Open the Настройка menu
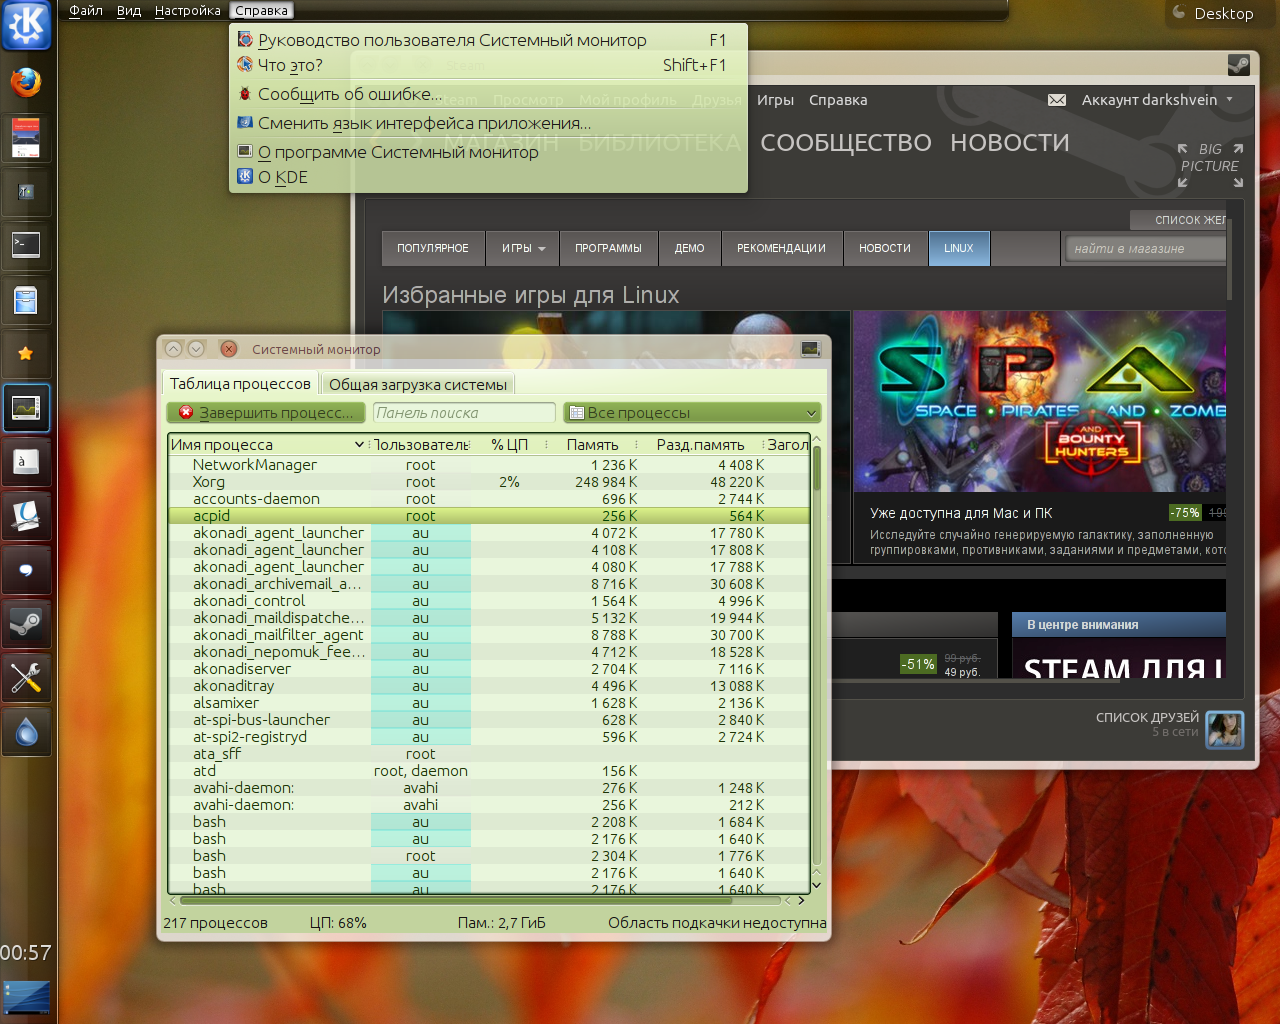 188,11
